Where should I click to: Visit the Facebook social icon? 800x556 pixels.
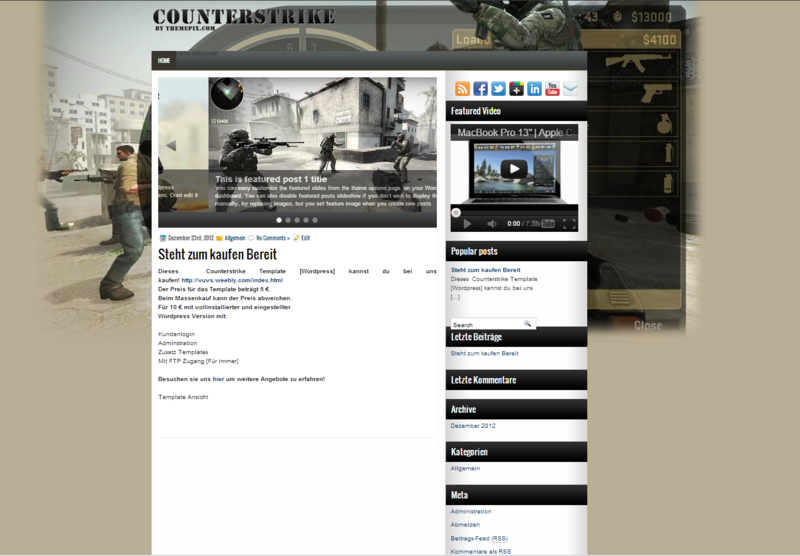pyautogui.click(x=480, y=89)
